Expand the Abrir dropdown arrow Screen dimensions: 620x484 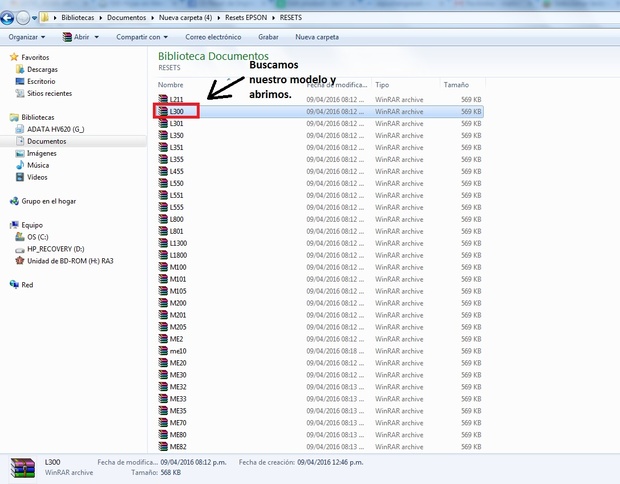[x=96, y=37]
